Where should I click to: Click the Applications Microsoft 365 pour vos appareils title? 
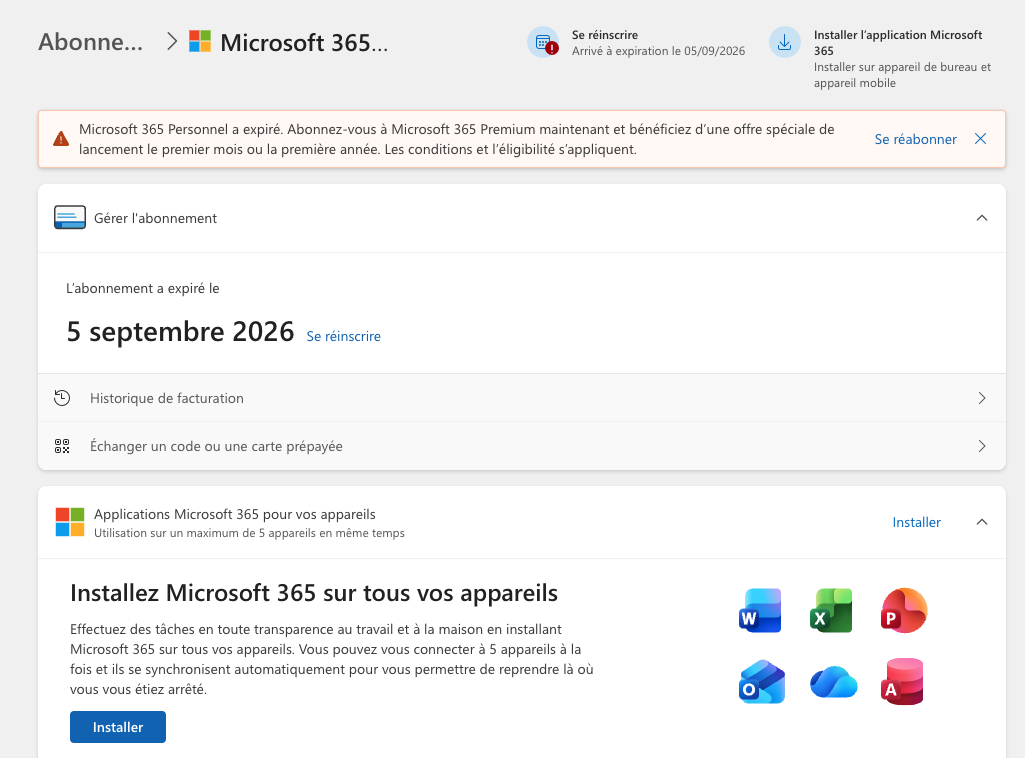point(235,514)
